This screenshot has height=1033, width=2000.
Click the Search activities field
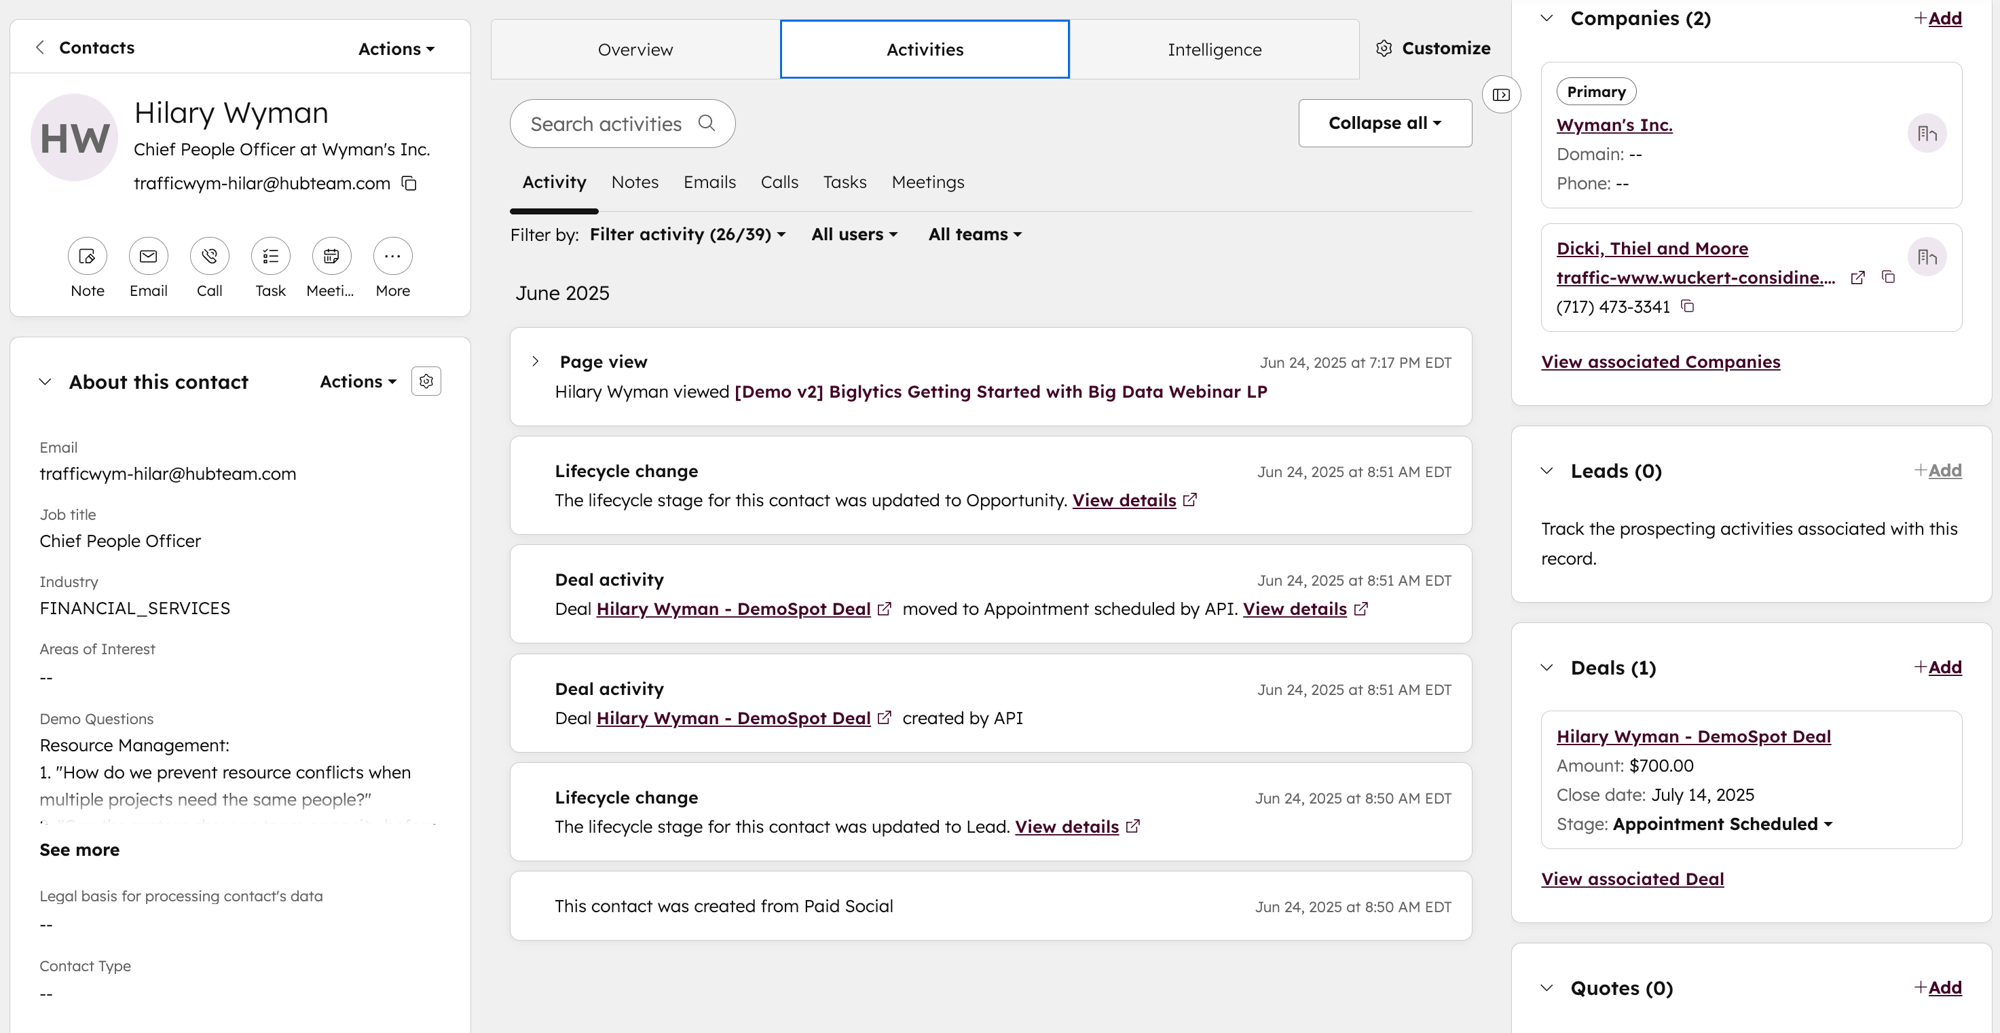tap(621, 123)
